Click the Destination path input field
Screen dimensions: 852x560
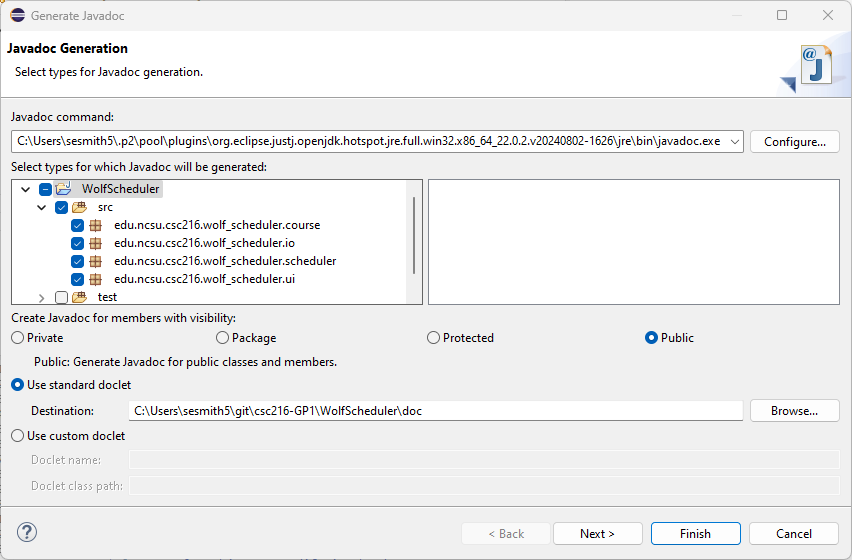pos(435,411)
